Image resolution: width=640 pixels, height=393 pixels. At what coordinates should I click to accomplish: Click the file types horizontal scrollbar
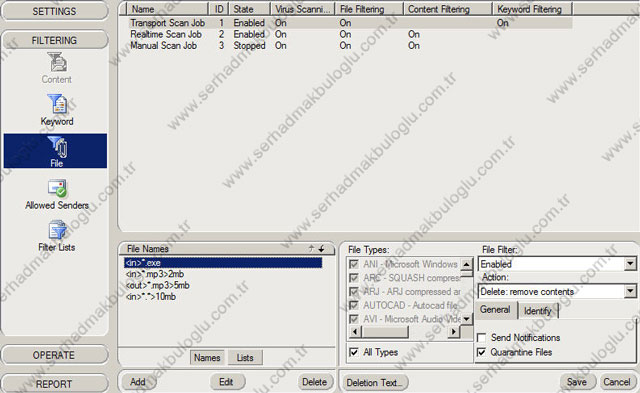pyautogui.click(x=404, y=332)
